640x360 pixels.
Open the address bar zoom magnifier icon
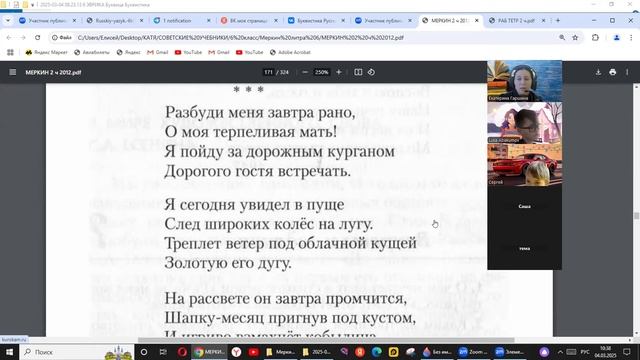(x=562, y=38)
